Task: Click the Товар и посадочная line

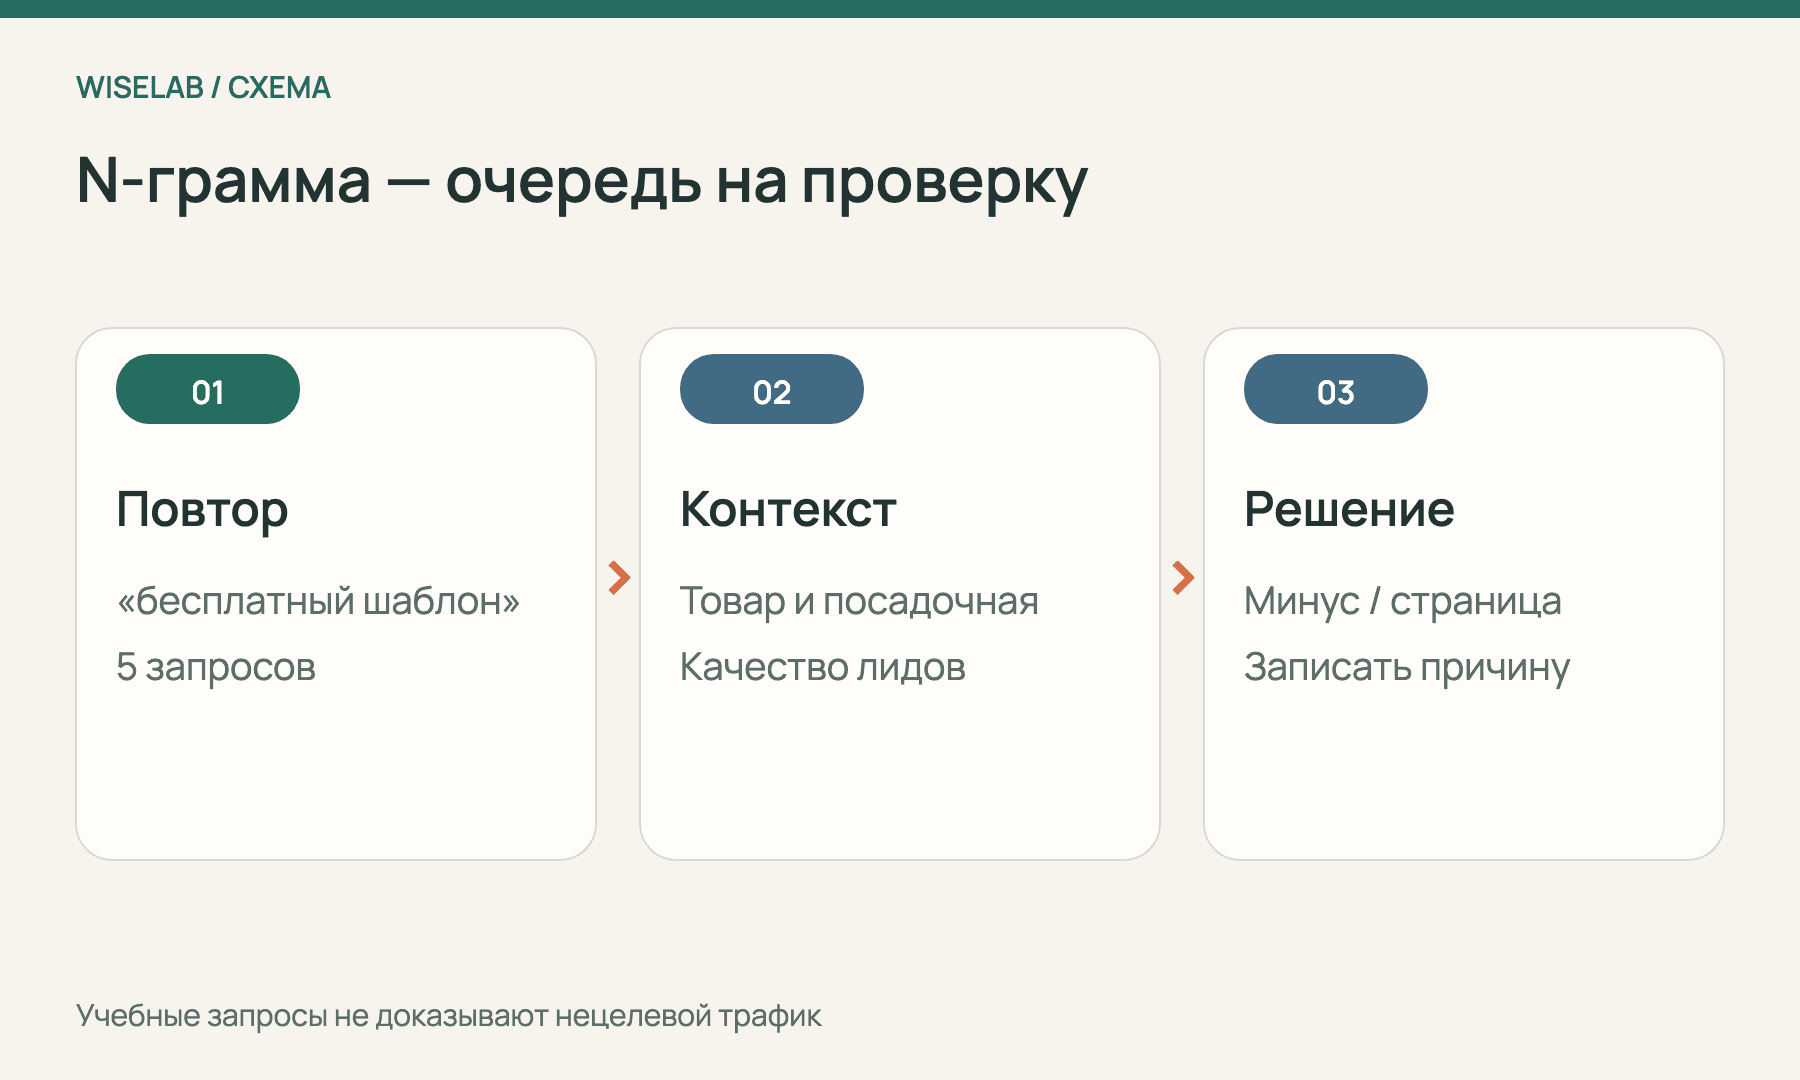Action: [859, 601]
